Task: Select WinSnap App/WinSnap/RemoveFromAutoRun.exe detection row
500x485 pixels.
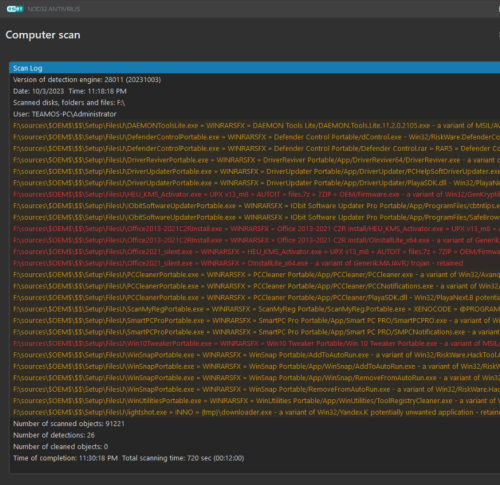Action: tap(255, 378)
